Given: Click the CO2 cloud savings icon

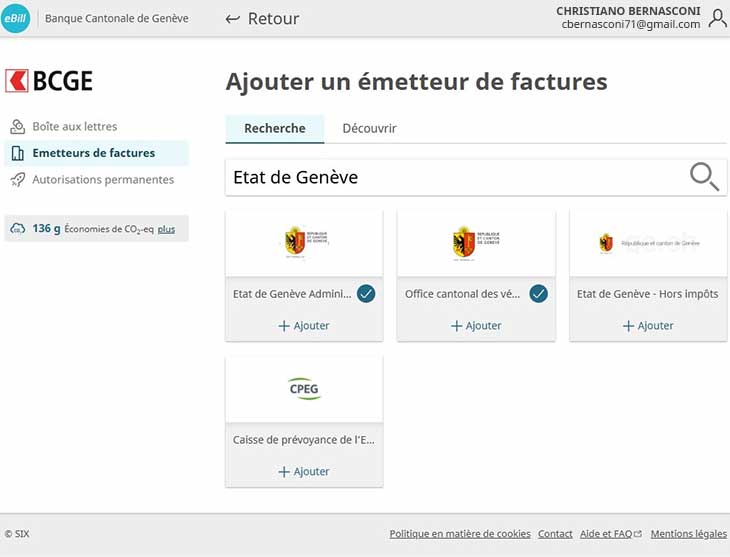Looking at the screenshot, I should click(x=18, y=229).
